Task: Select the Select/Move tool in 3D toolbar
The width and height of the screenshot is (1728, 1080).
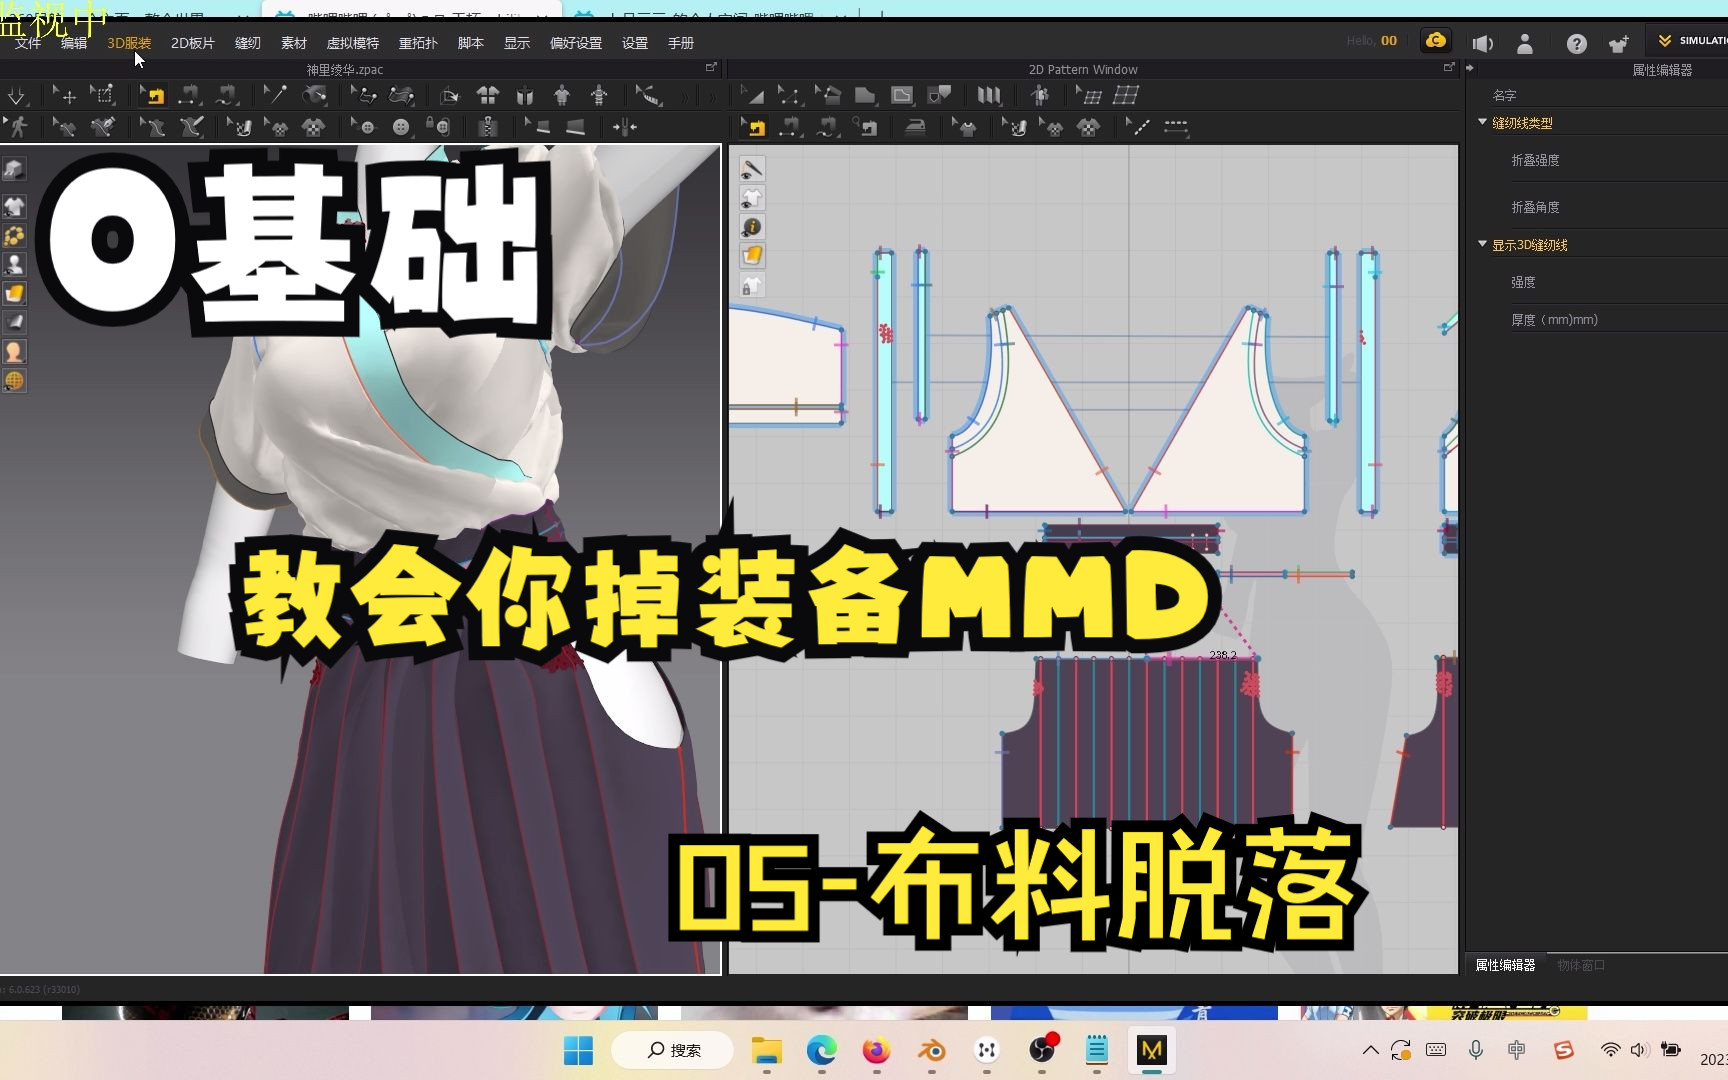Action: pyautogui.click(x=64, y=96)
